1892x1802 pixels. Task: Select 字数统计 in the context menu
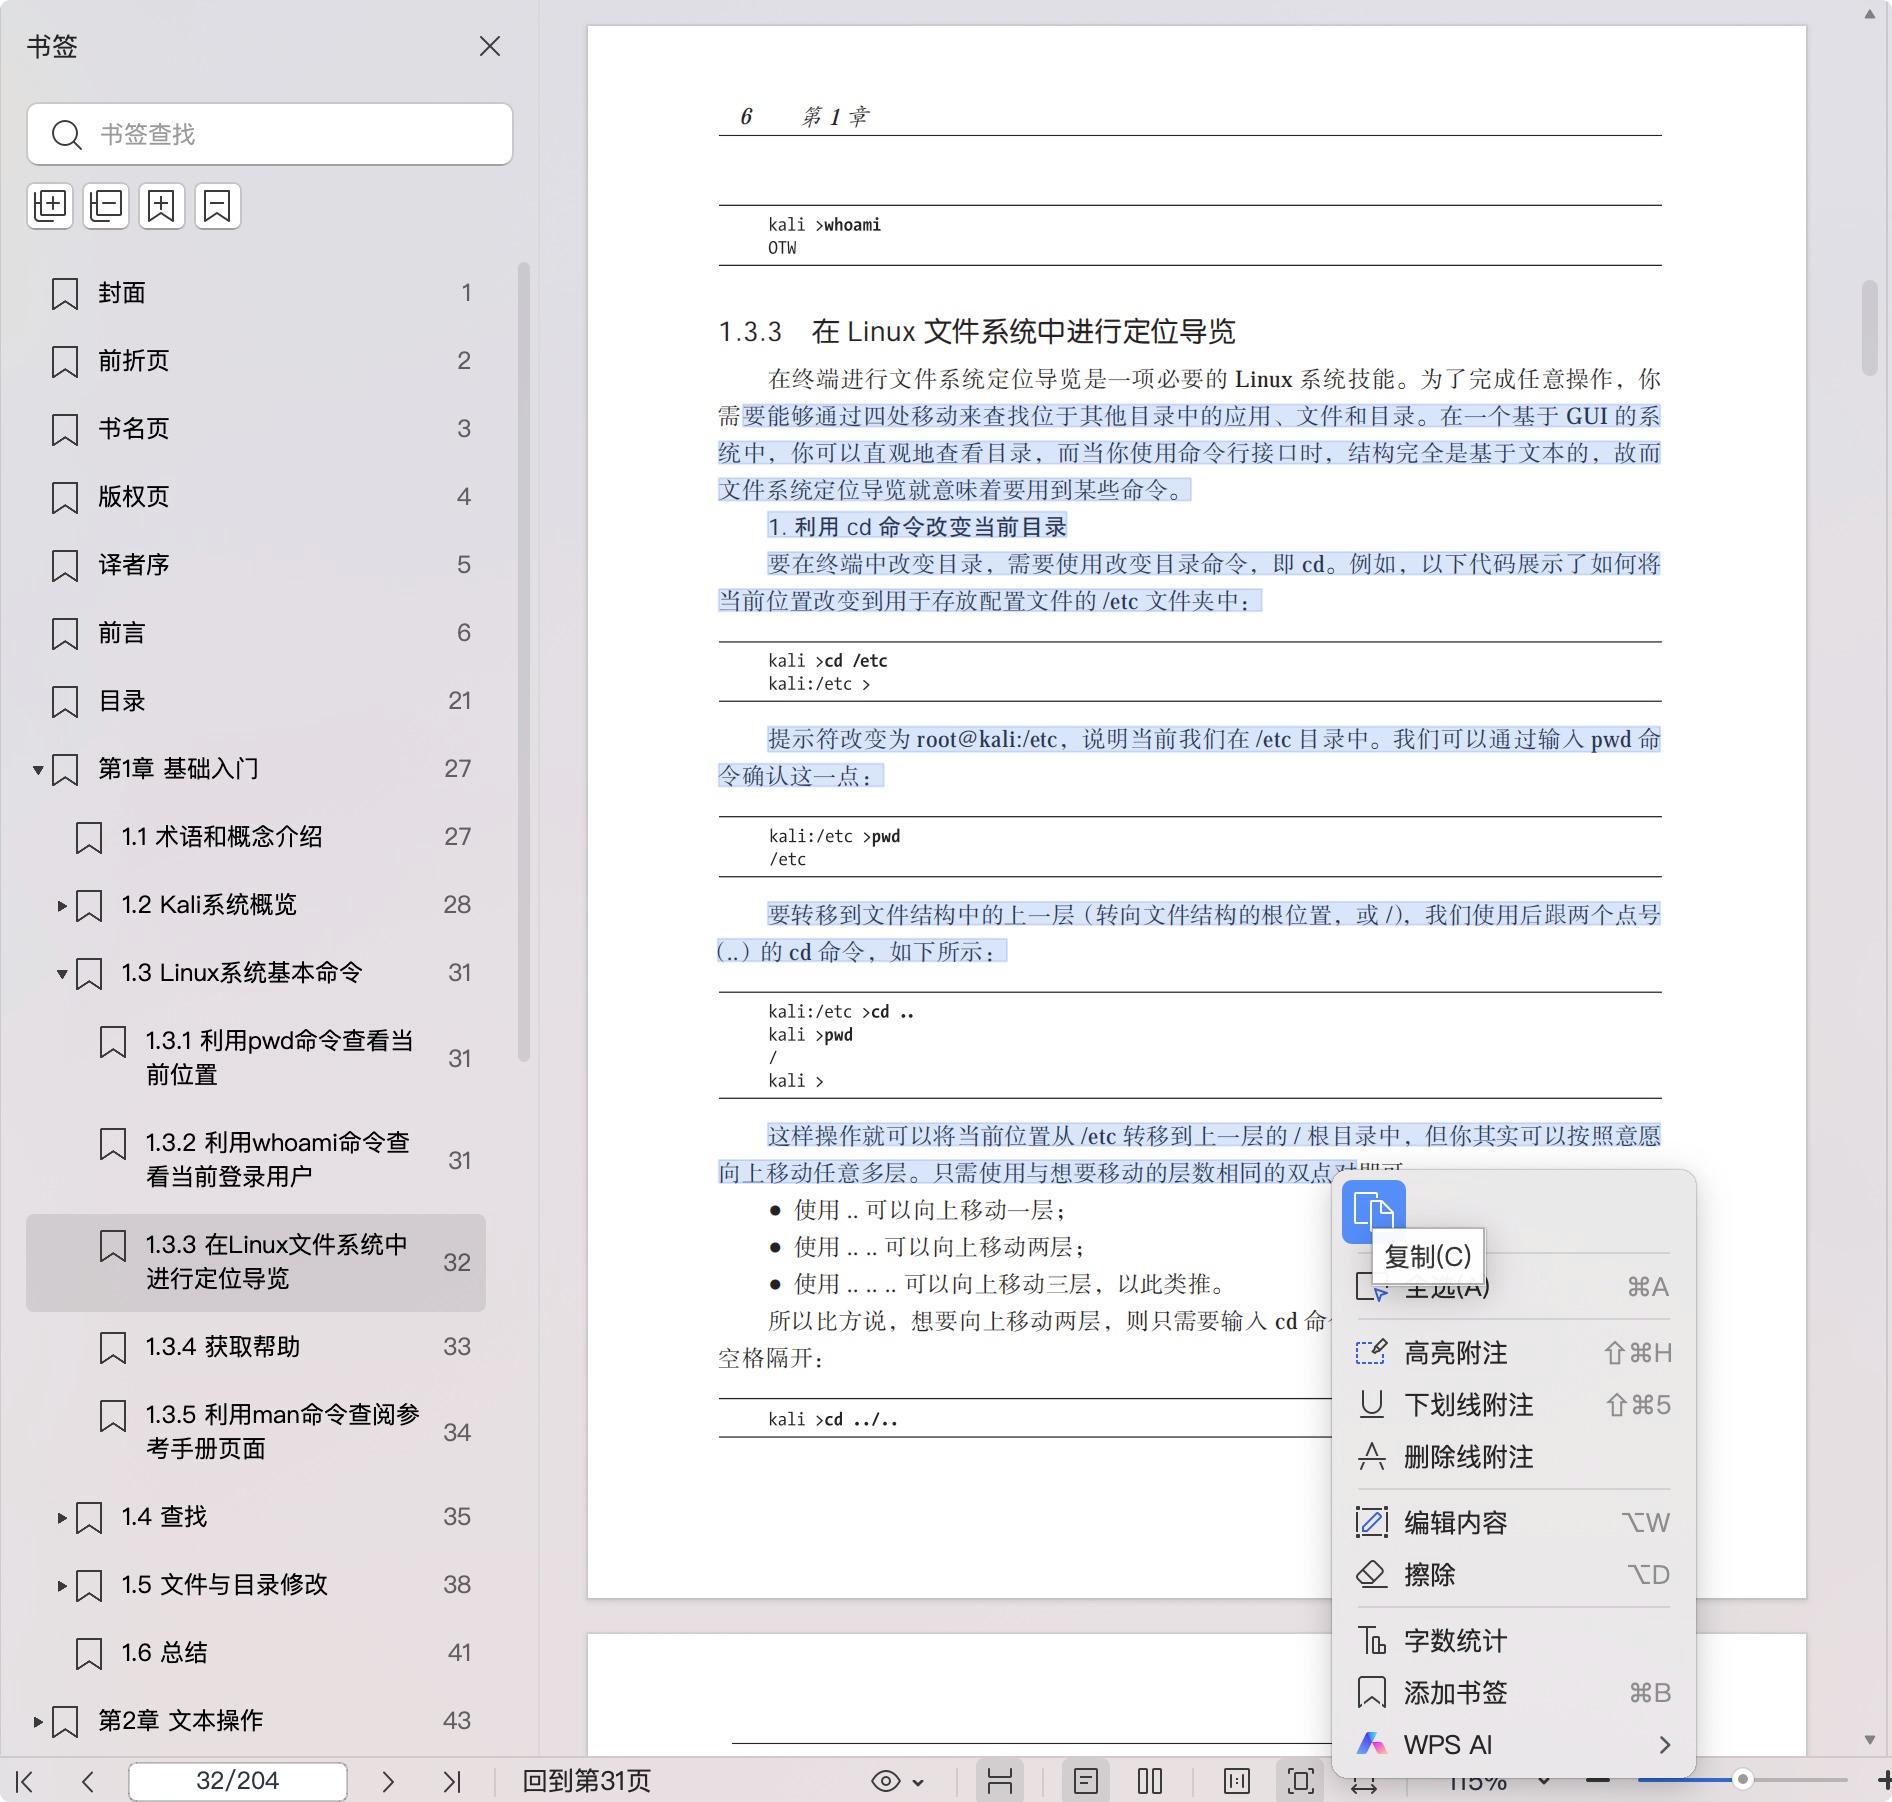(x=1455, y=1641)
